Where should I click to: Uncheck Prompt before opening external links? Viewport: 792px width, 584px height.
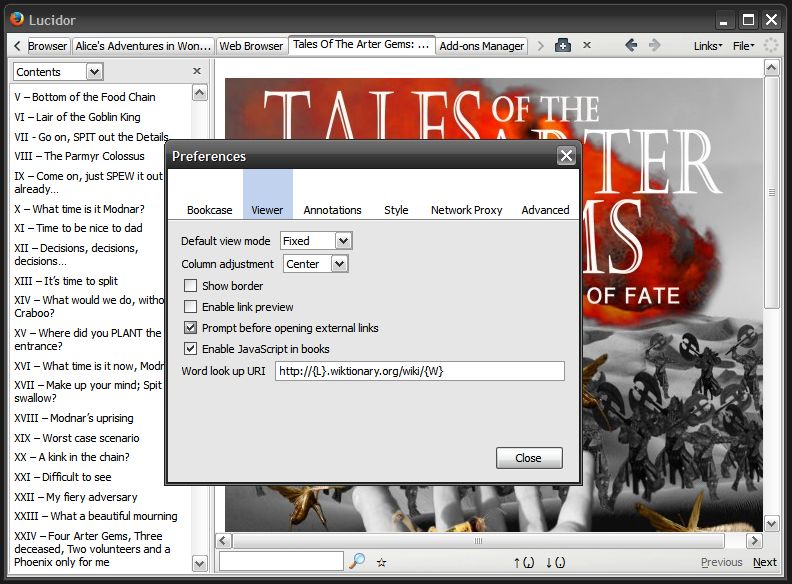(x=190, y=328)
